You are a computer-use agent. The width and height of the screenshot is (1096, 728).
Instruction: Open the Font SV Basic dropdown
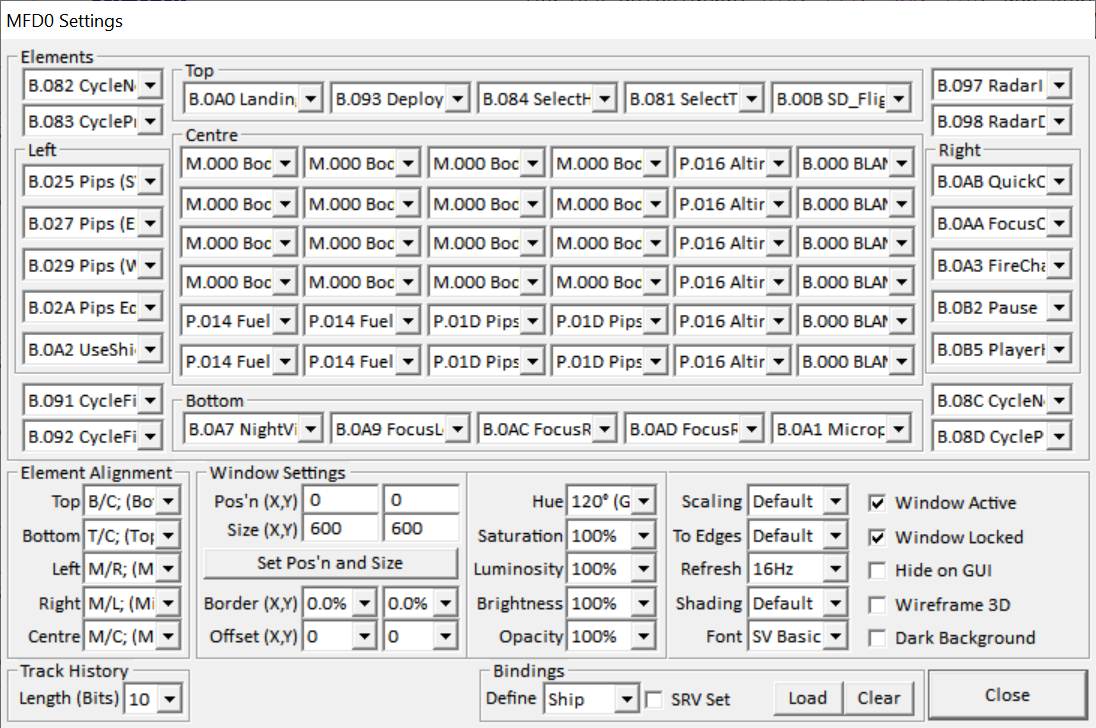pos(798,636)
